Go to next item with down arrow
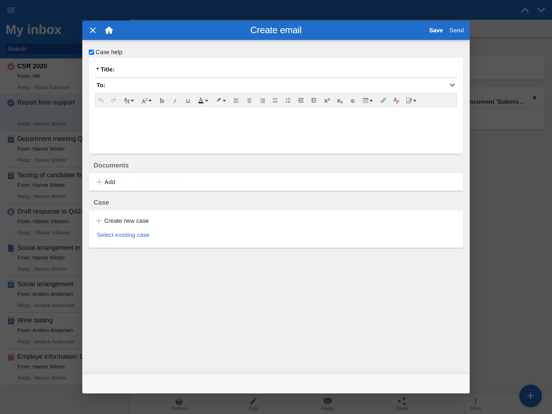 (x=541, y=10)
